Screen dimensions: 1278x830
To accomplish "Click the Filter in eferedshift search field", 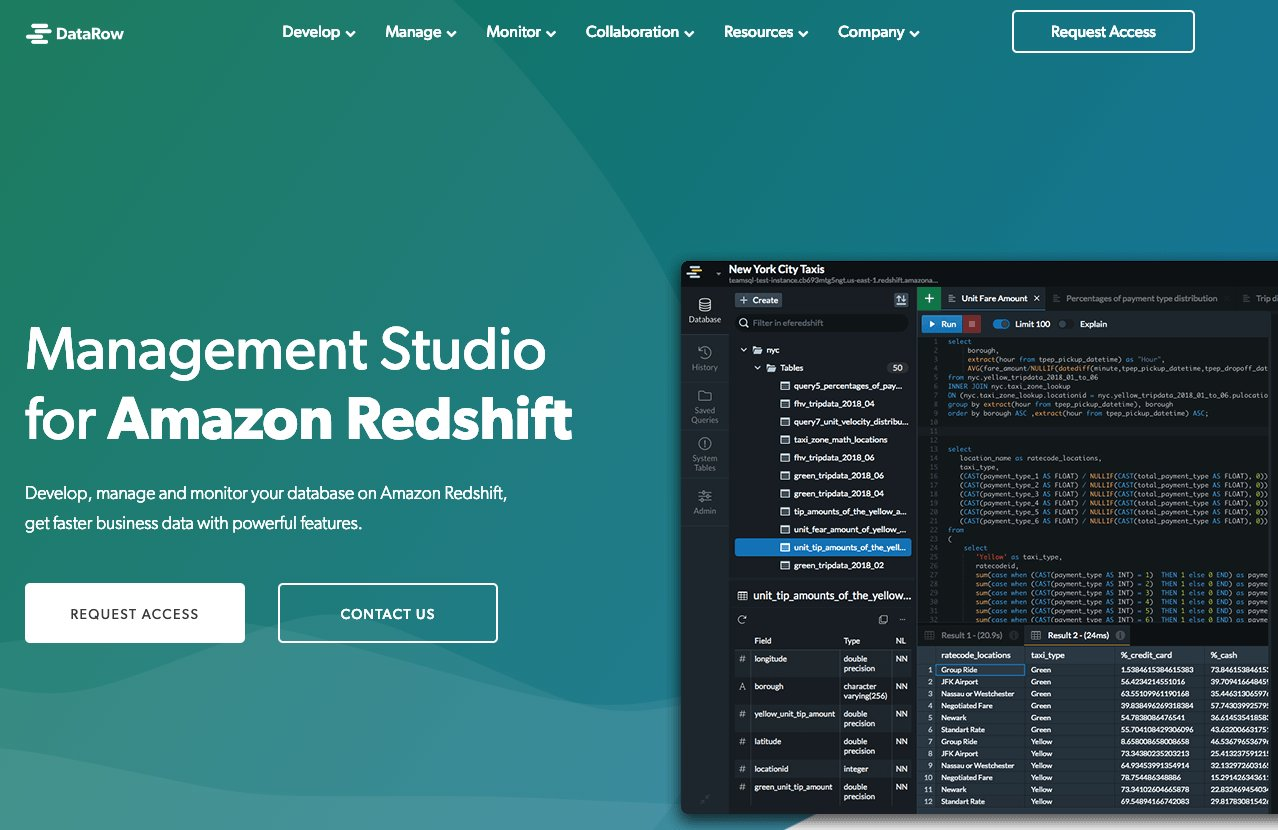I will [x=822, y=323].
